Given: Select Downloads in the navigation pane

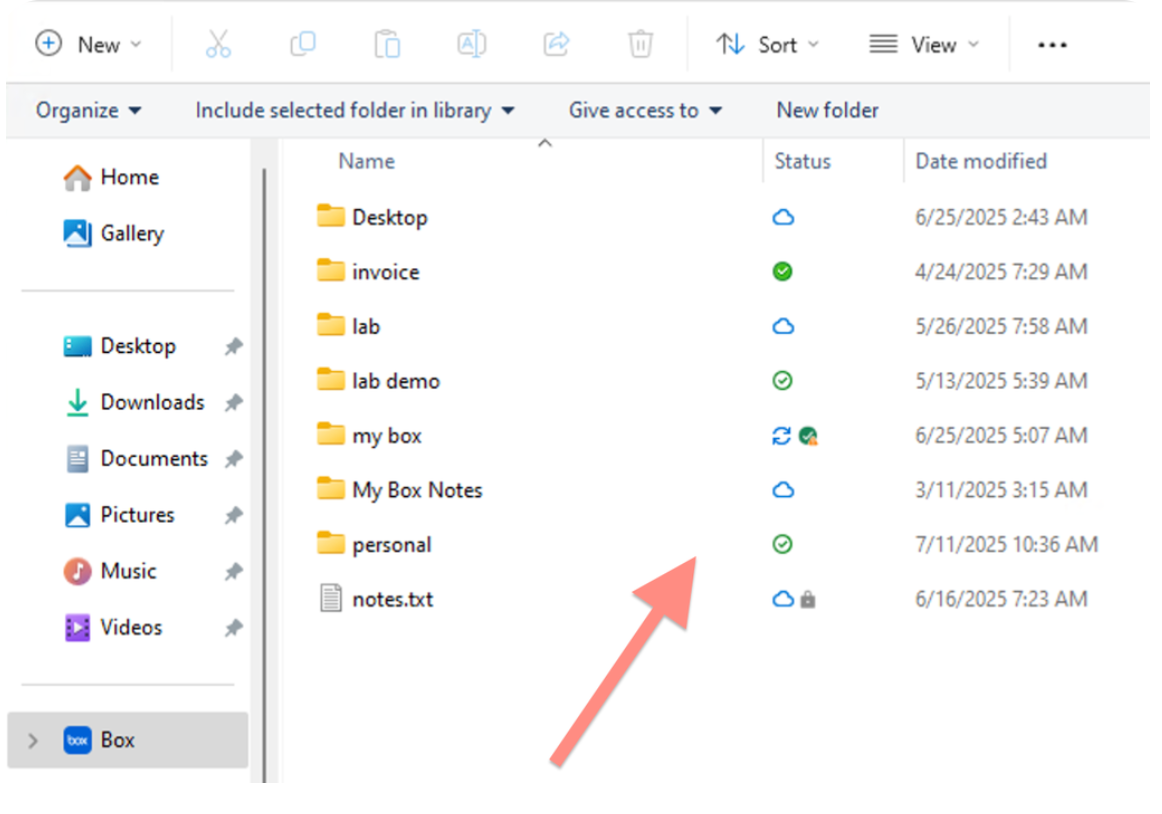Looking at the screenshot, I should [x=152, y=402].
